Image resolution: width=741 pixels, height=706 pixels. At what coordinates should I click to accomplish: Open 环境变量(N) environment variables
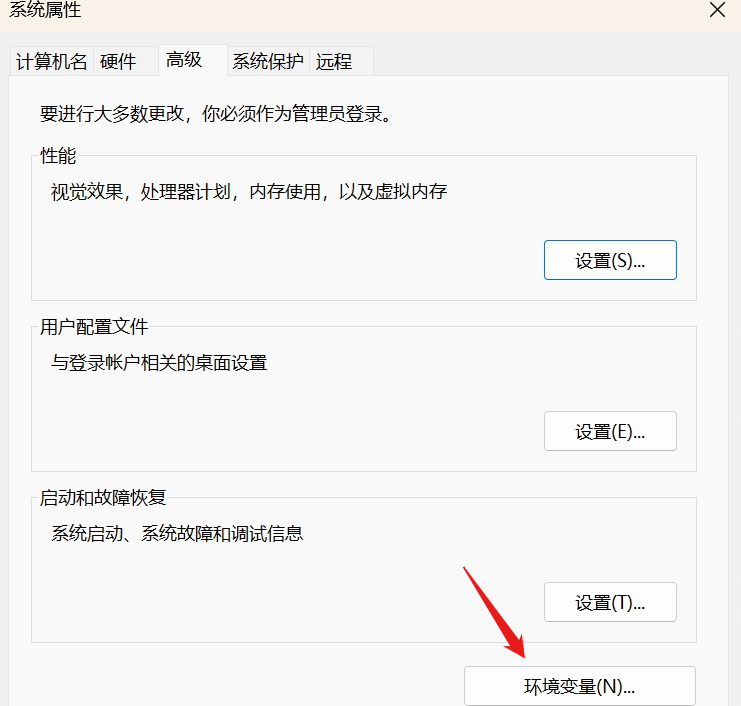click(579, 686)
